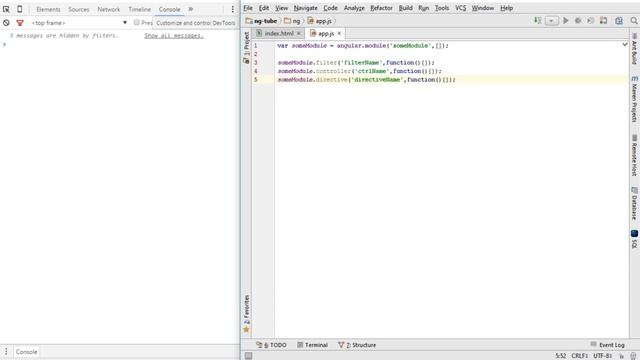640x360 pixels.
Task: Select the Console DevTools tab
Action: (169, 9)
